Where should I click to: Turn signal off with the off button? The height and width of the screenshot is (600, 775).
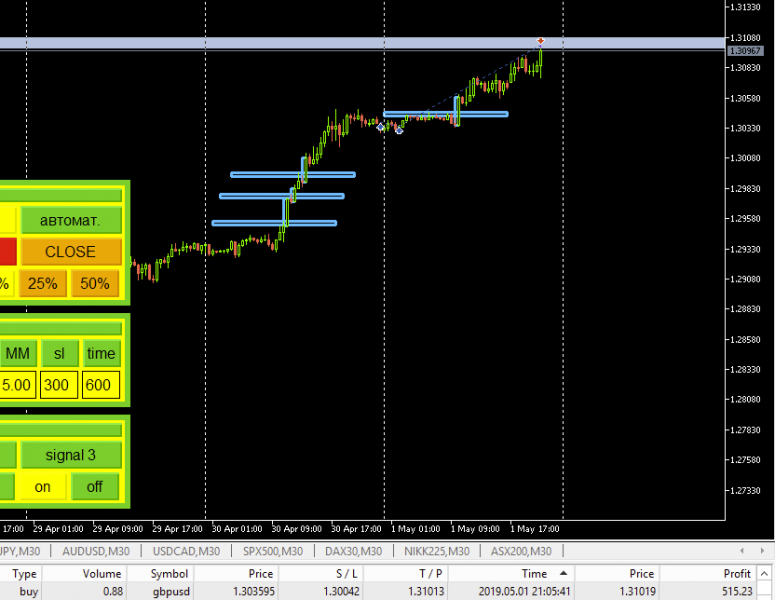(x=95, y=487)
